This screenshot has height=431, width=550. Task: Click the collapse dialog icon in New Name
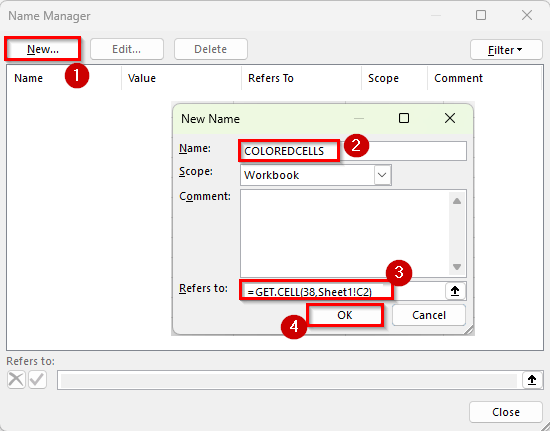coord(455,291)
